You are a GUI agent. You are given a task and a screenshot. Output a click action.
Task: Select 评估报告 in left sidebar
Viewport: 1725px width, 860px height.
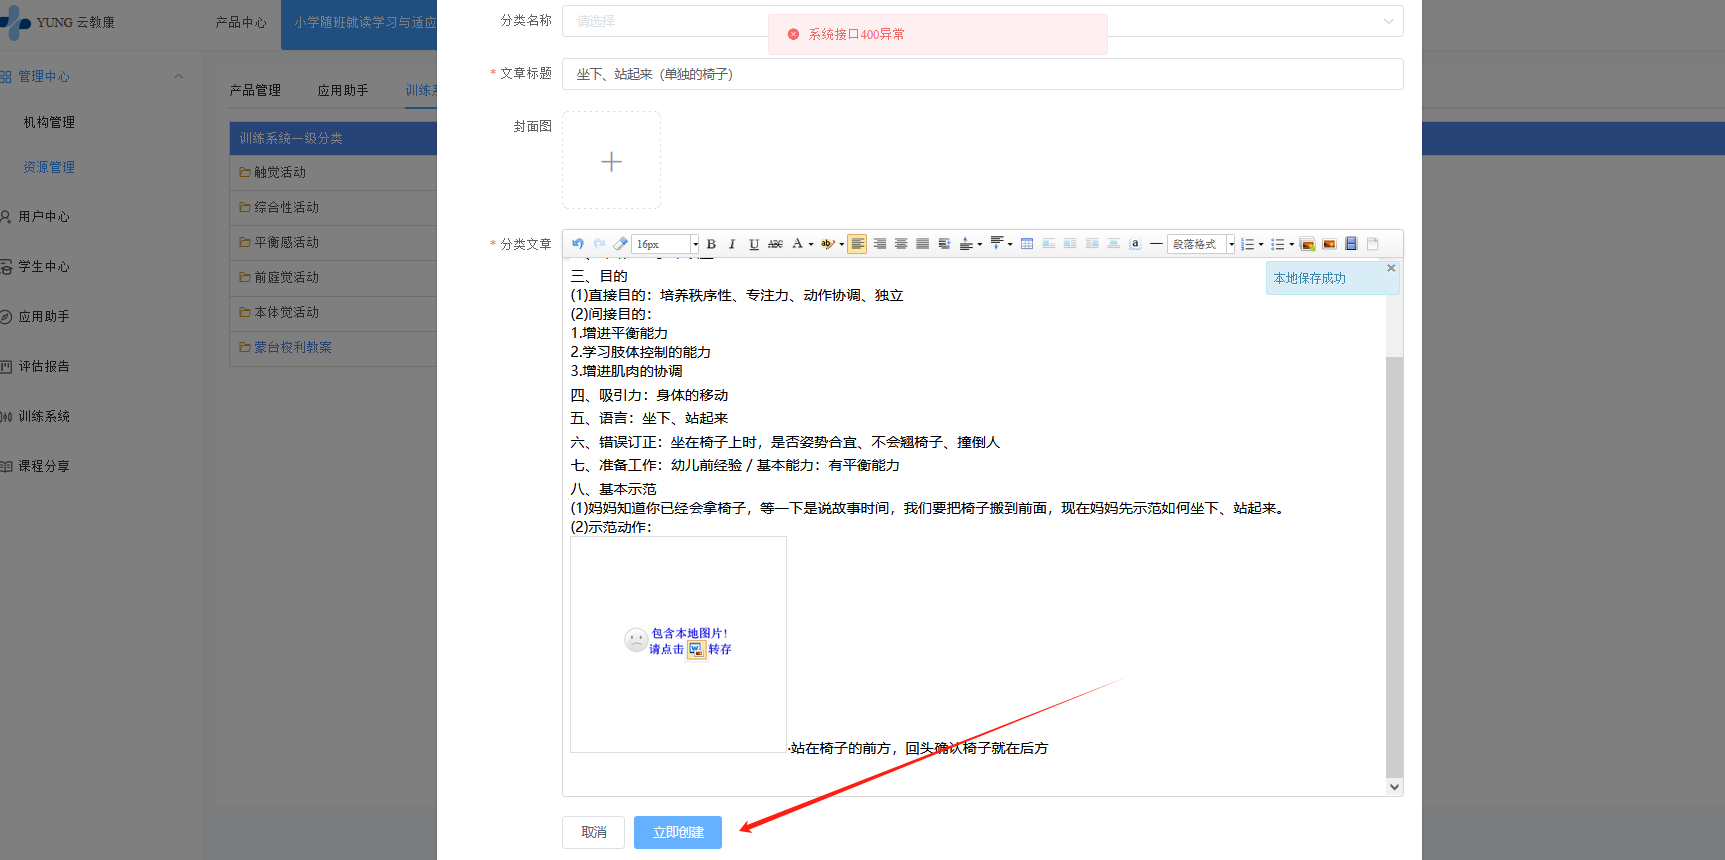tap(44, 366)
